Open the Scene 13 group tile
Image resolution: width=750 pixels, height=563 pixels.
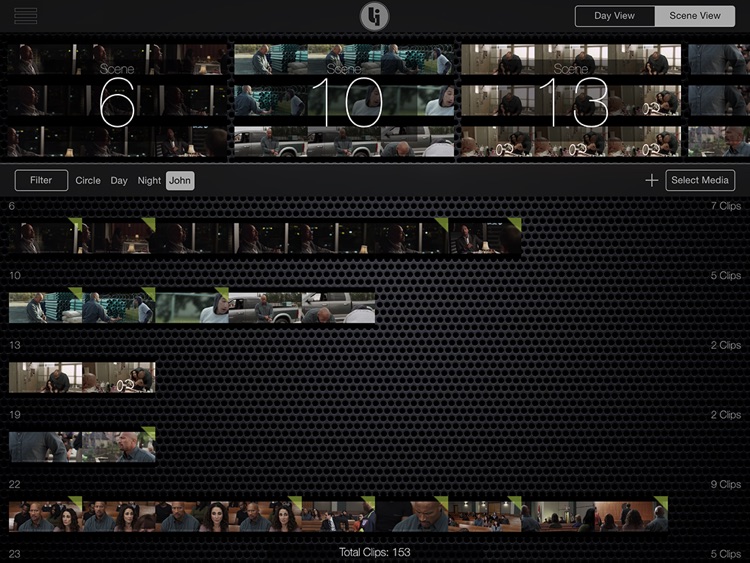(571, 100)
